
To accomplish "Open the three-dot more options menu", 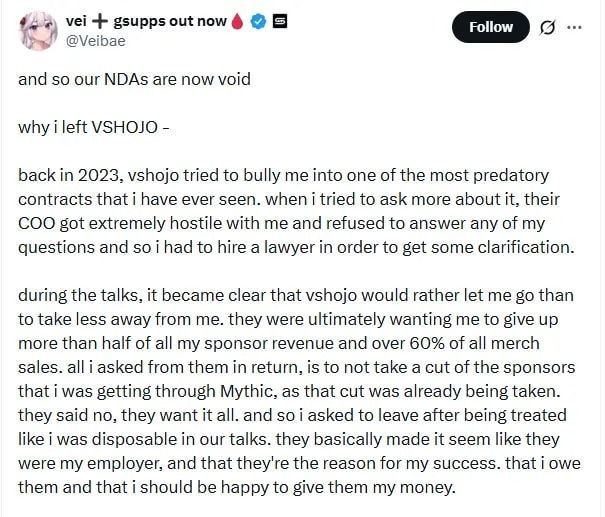I will pos(574,27).
